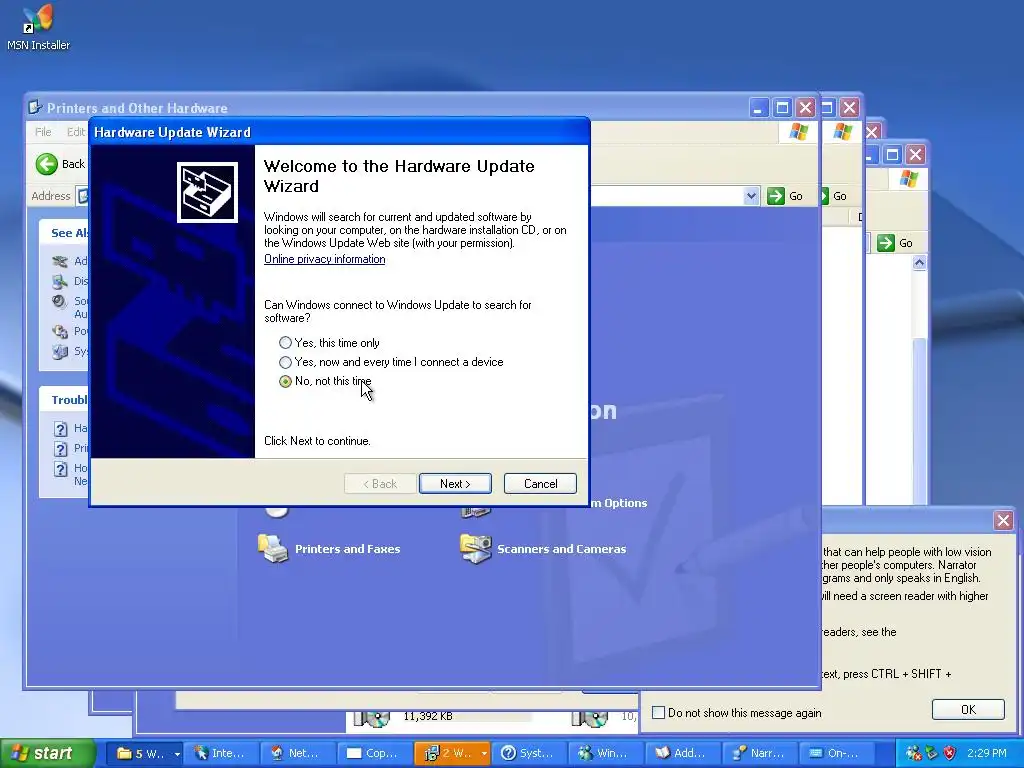Viewport: 1024px width, 768px height.
Task: Switch to the Windows Messenger taskbar button
Action: (x=605, y=754)
